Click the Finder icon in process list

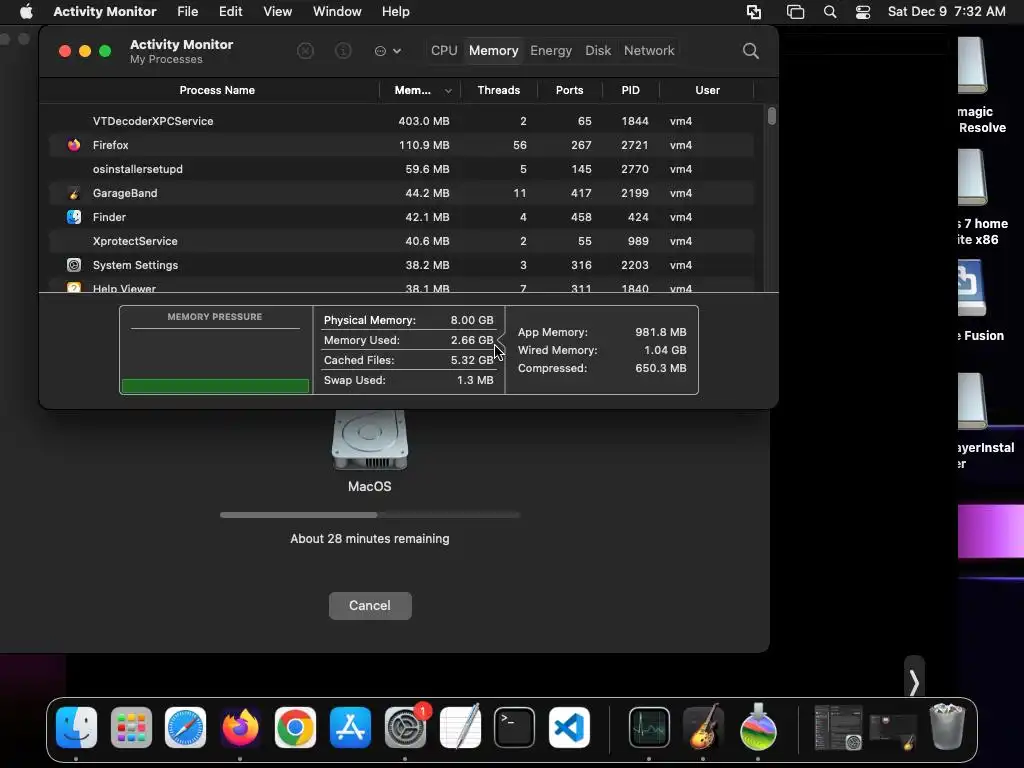click(x=74, y=217)
